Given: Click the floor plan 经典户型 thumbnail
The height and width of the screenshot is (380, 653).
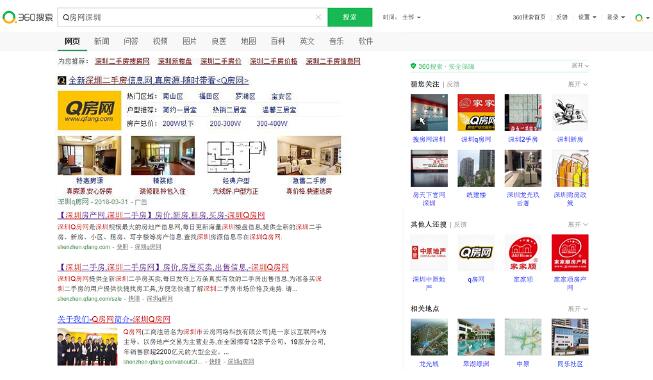Looking at the screenshot, I should click(x=236, y=155).
